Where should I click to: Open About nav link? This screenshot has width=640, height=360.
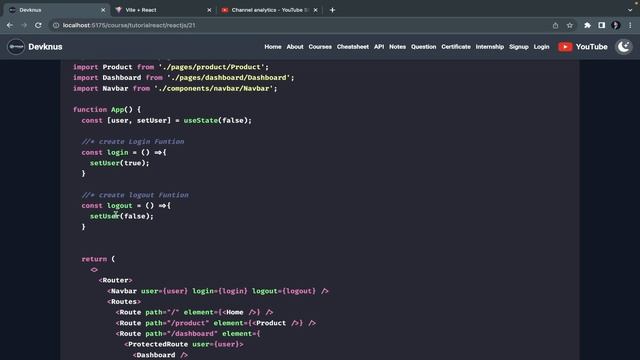click(x=295, y=47)
